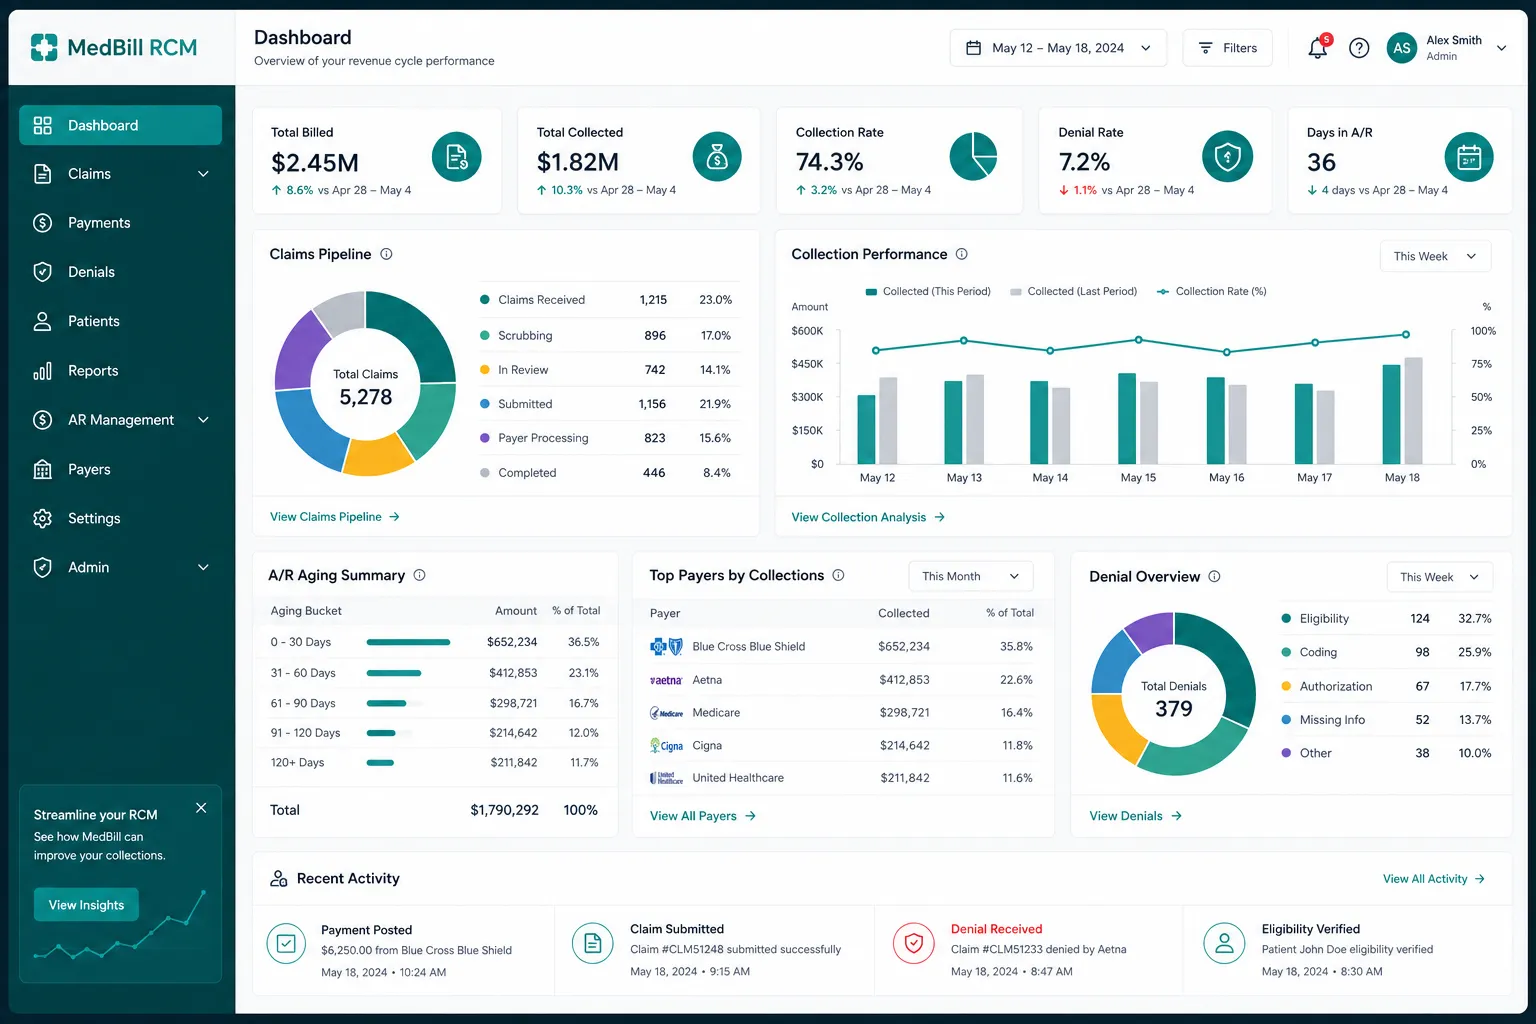Screen dimensions: 1536x1024
Task: Click the 61 - 90 Days aging progress bar
Action: (x=386, y=703)
